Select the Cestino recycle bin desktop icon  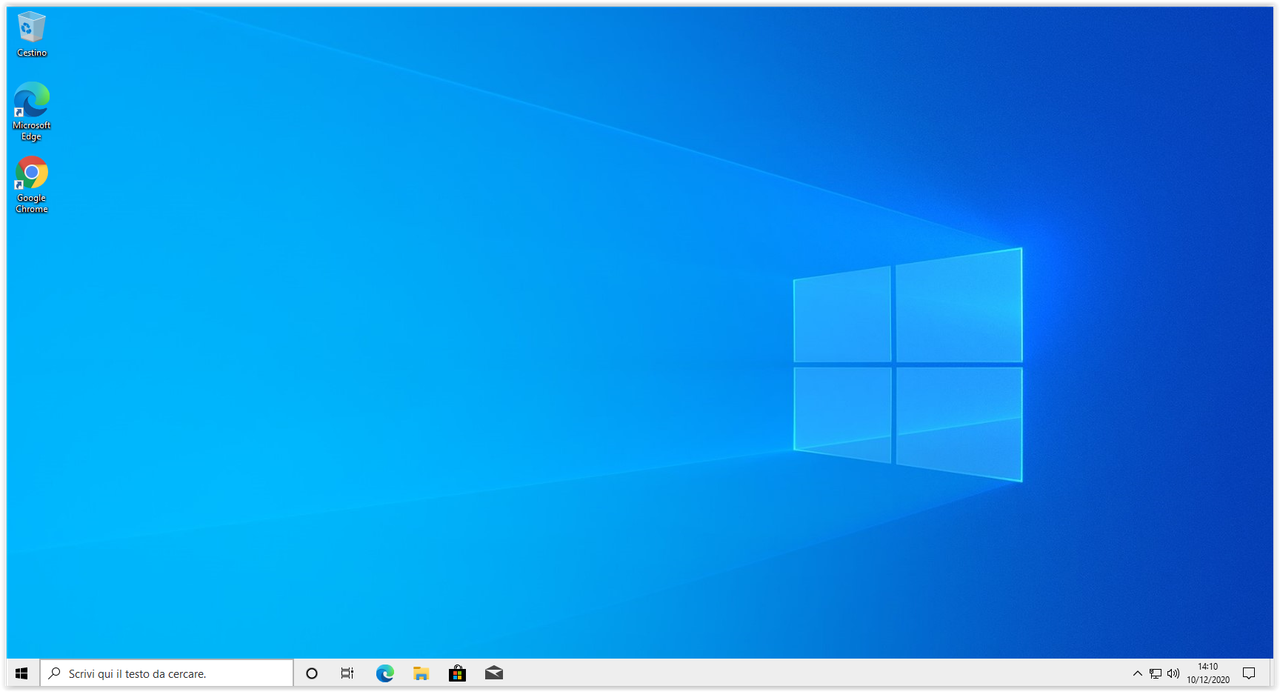(31, 34)
